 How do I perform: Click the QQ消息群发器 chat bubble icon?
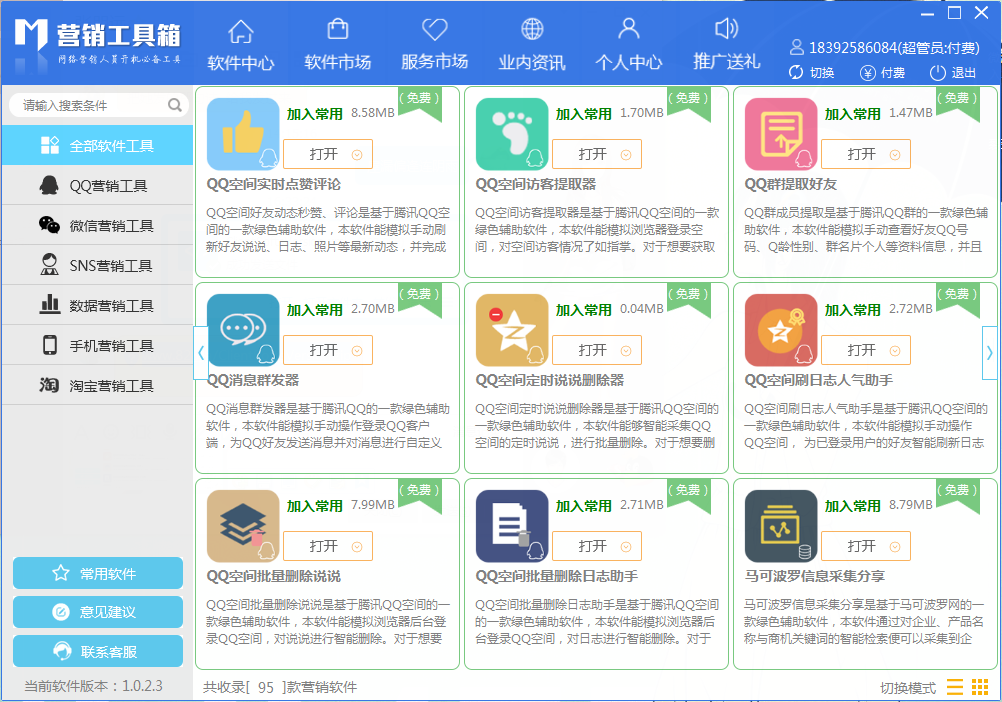click(x=242, y=330)
